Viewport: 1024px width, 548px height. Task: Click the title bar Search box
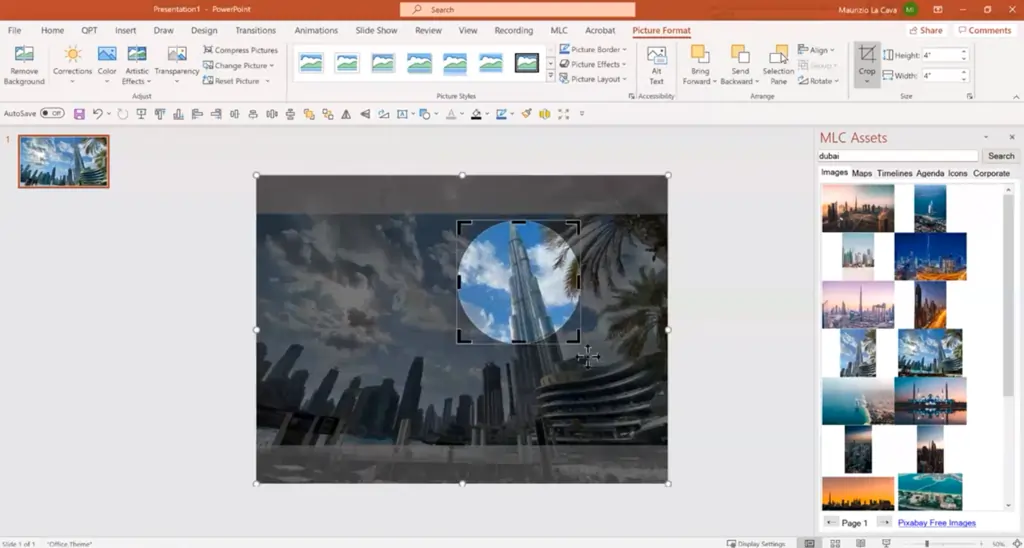(517, 10)
